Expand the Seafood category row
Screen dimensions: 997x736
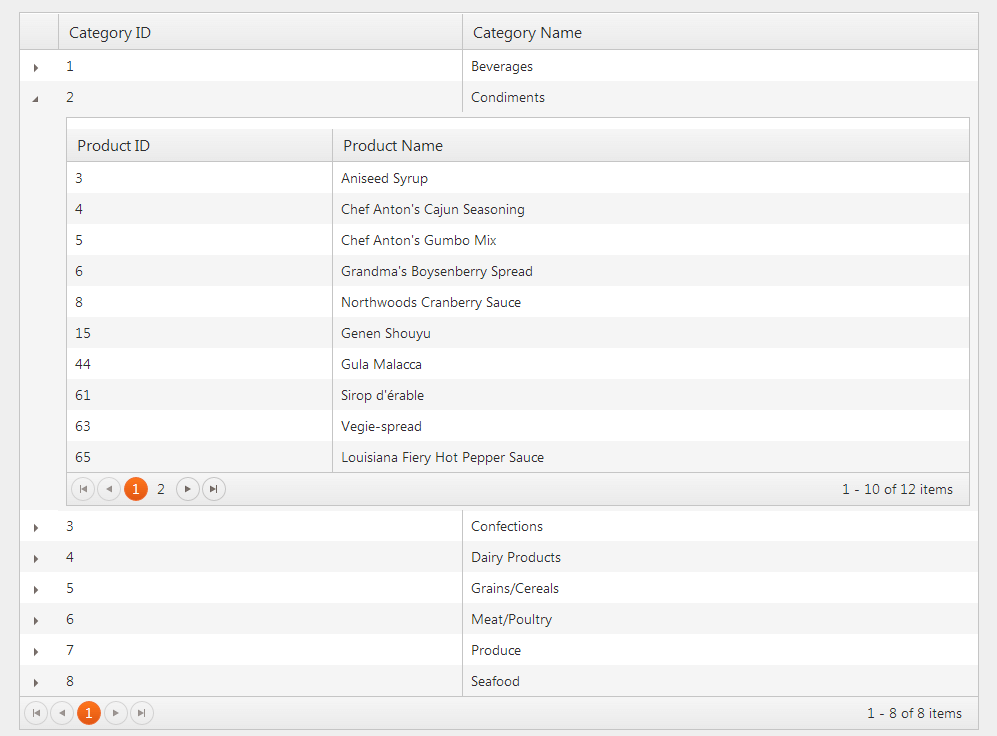[36, 681]
